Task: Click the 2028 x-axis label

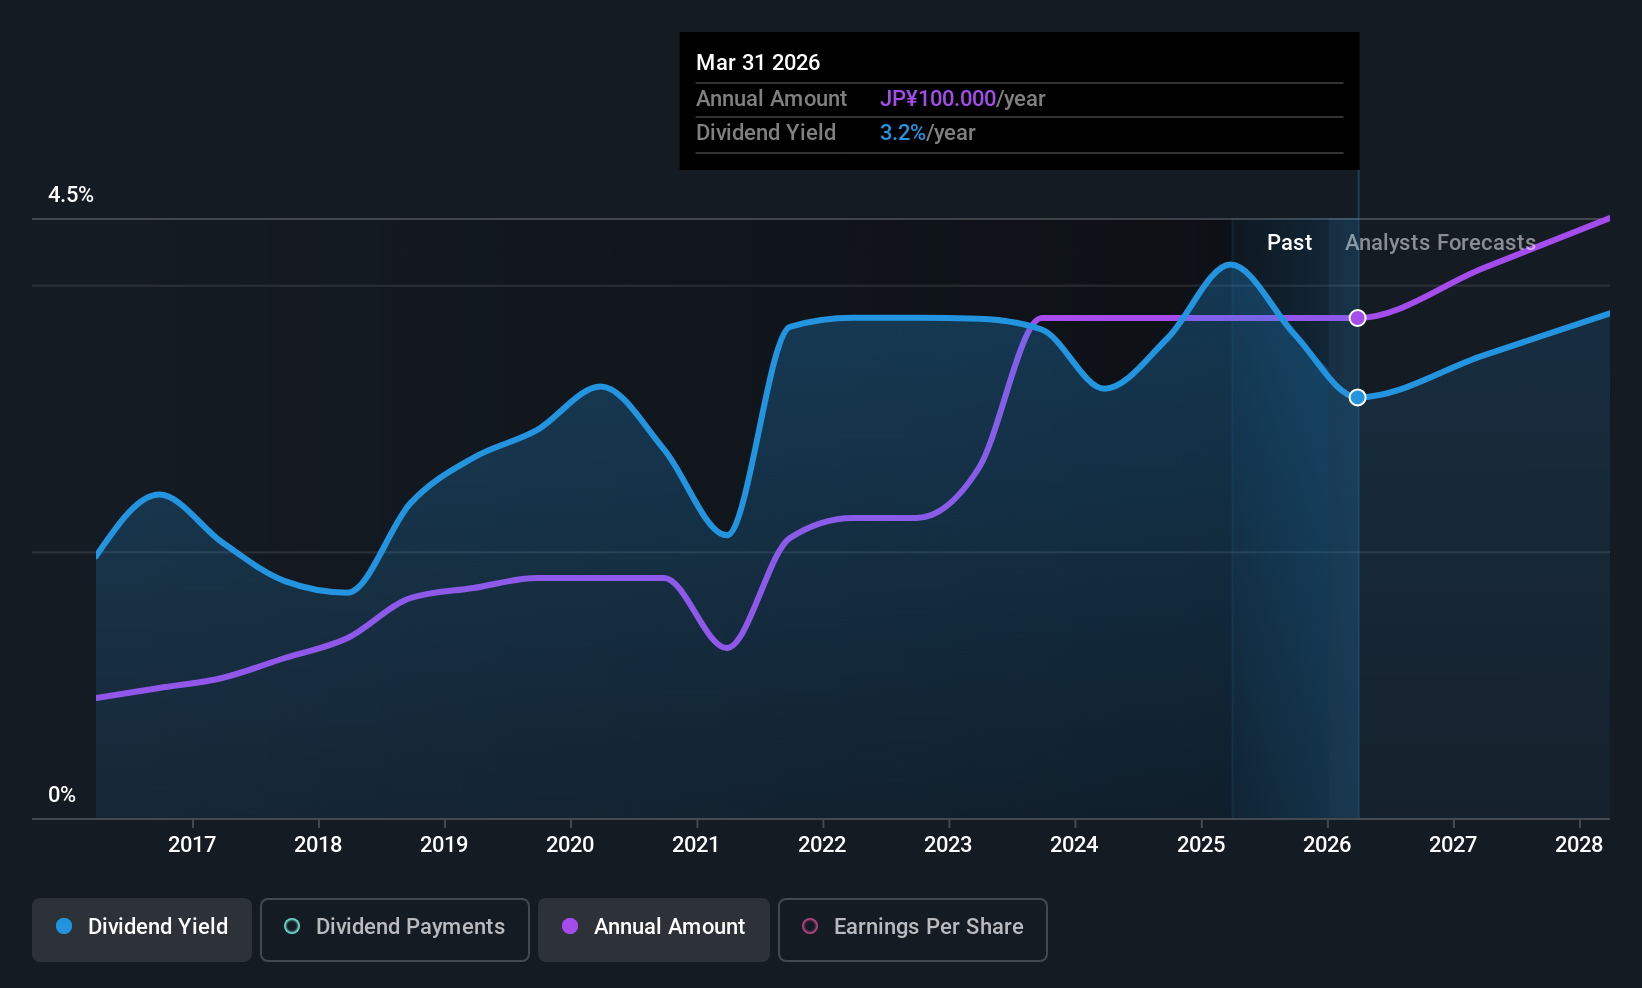Action: point(1579,845)
